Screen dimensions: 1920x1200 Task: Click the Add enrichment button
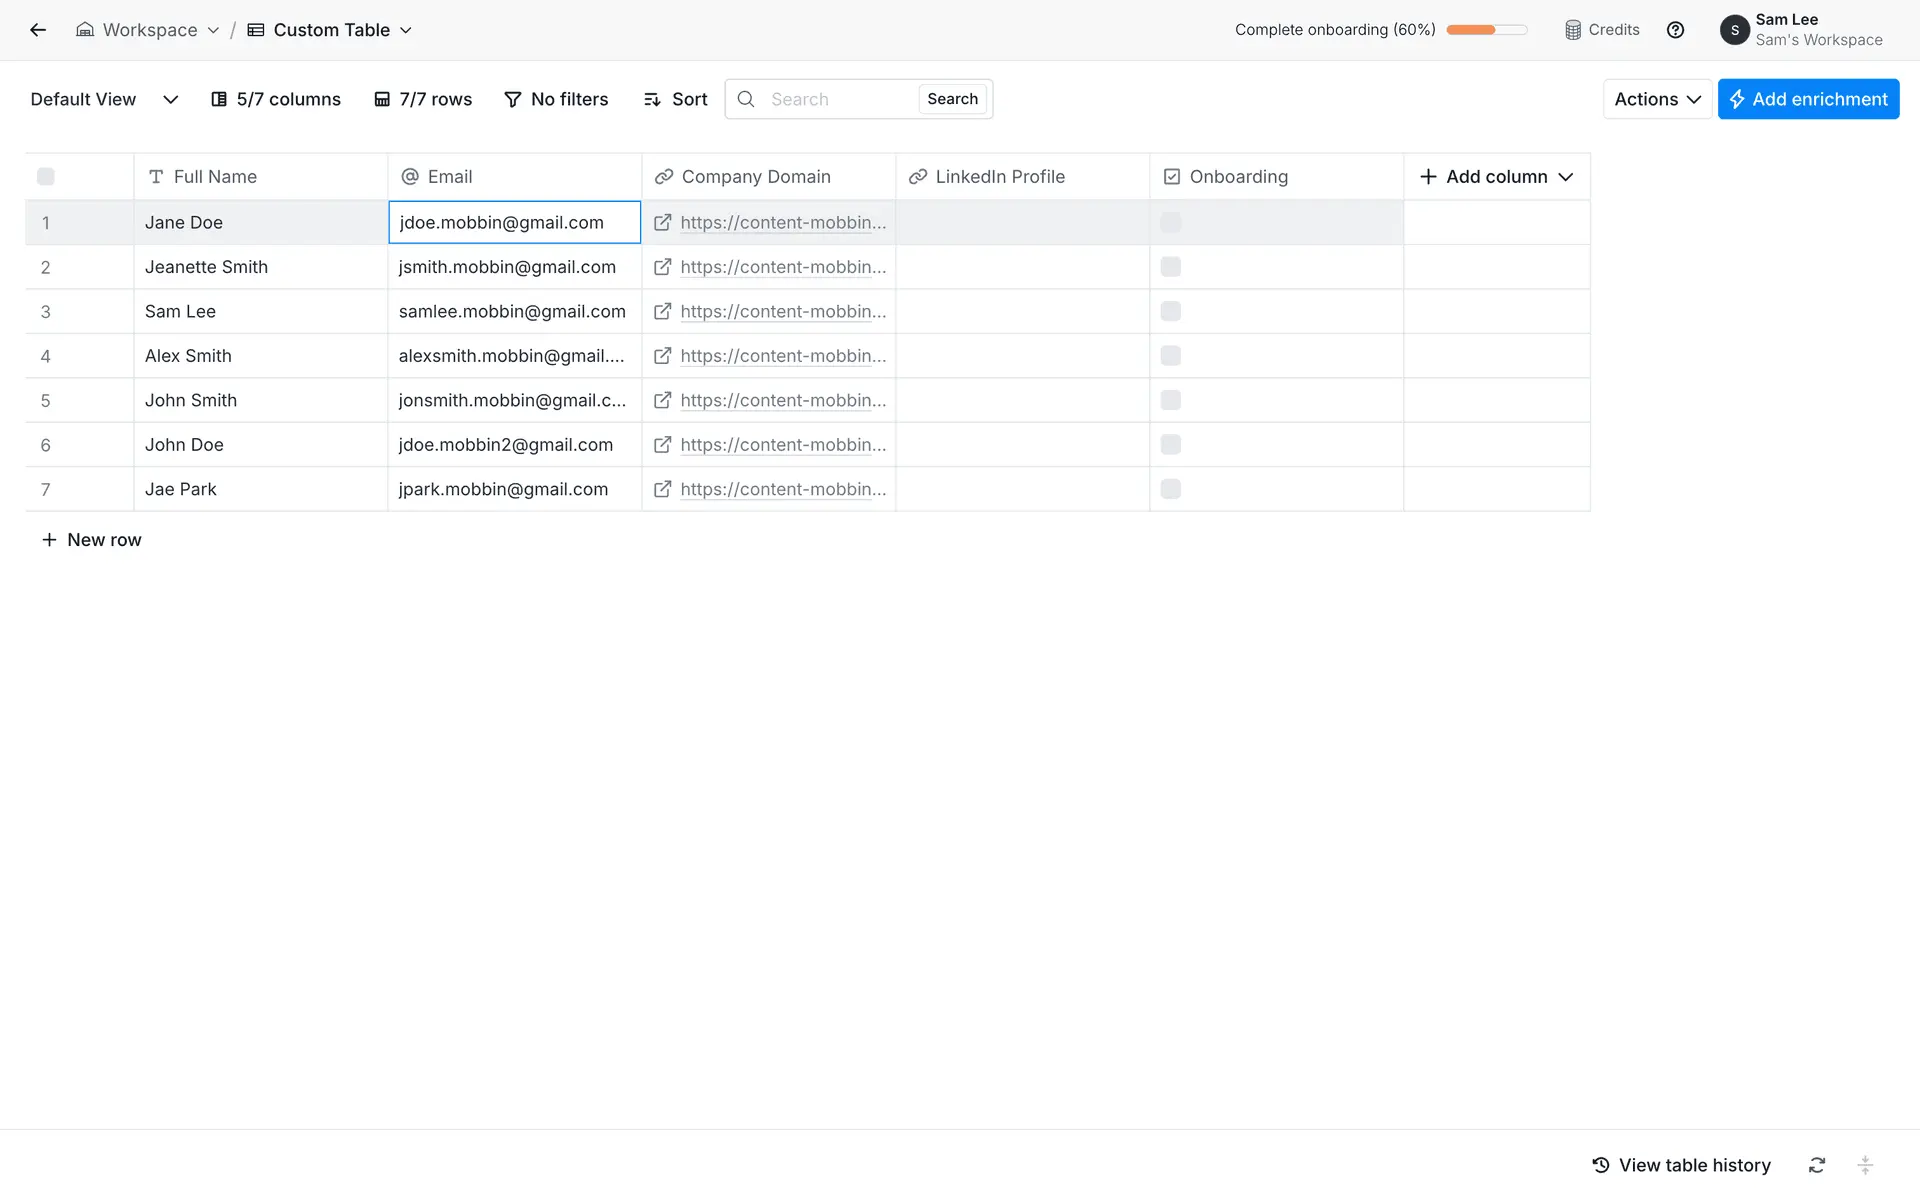pyautogui.click(x=1808, y=99)
